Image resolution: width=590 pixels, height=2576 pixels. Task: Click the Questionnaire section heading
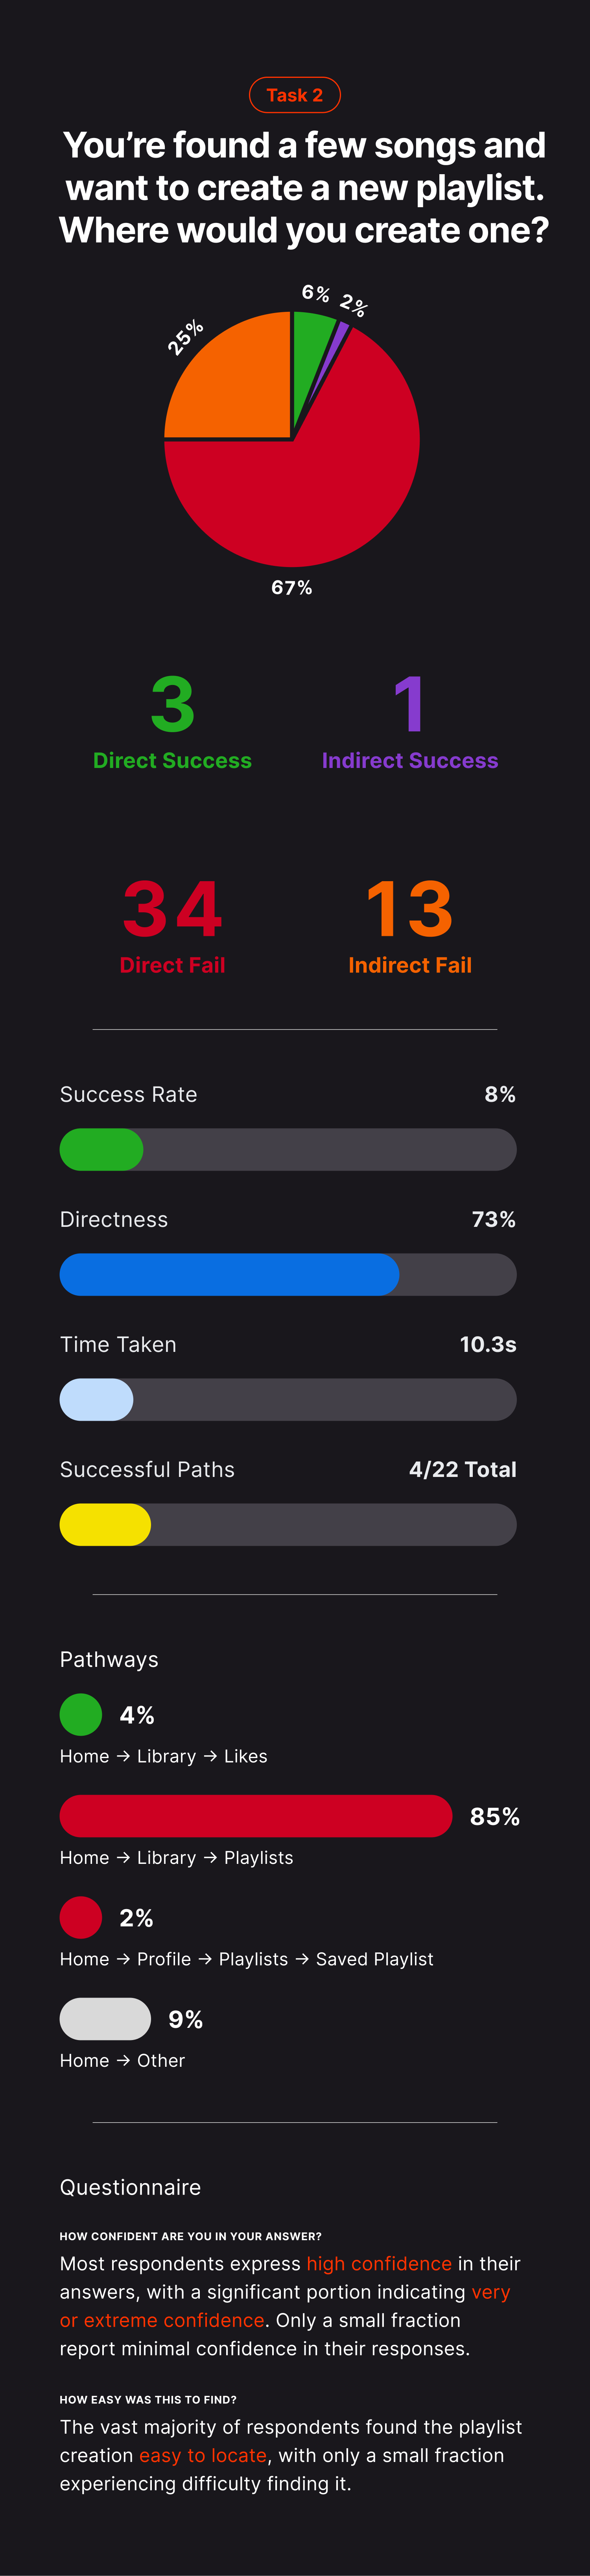(x=130, y=2187)
